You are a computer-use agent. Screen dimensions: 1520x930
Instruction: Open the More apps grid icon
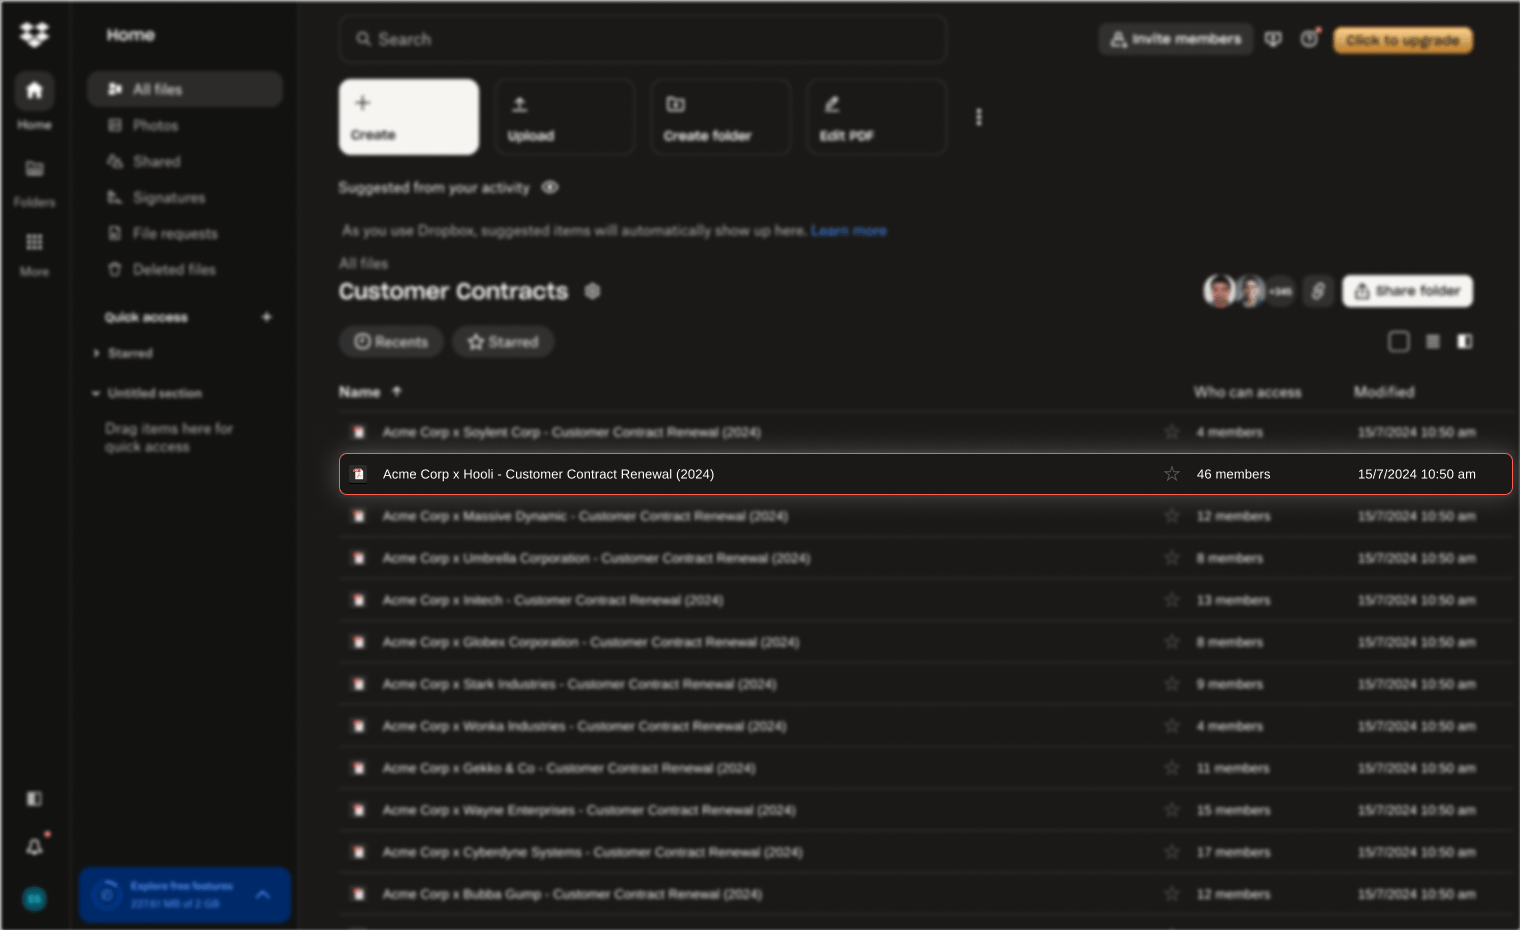click(x=34, y=242)
